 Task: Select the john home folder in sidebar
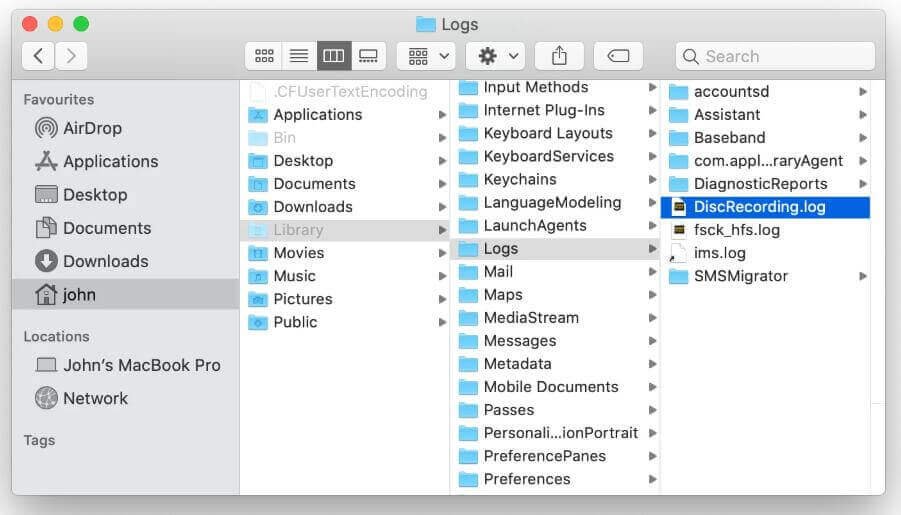[125, 294]
